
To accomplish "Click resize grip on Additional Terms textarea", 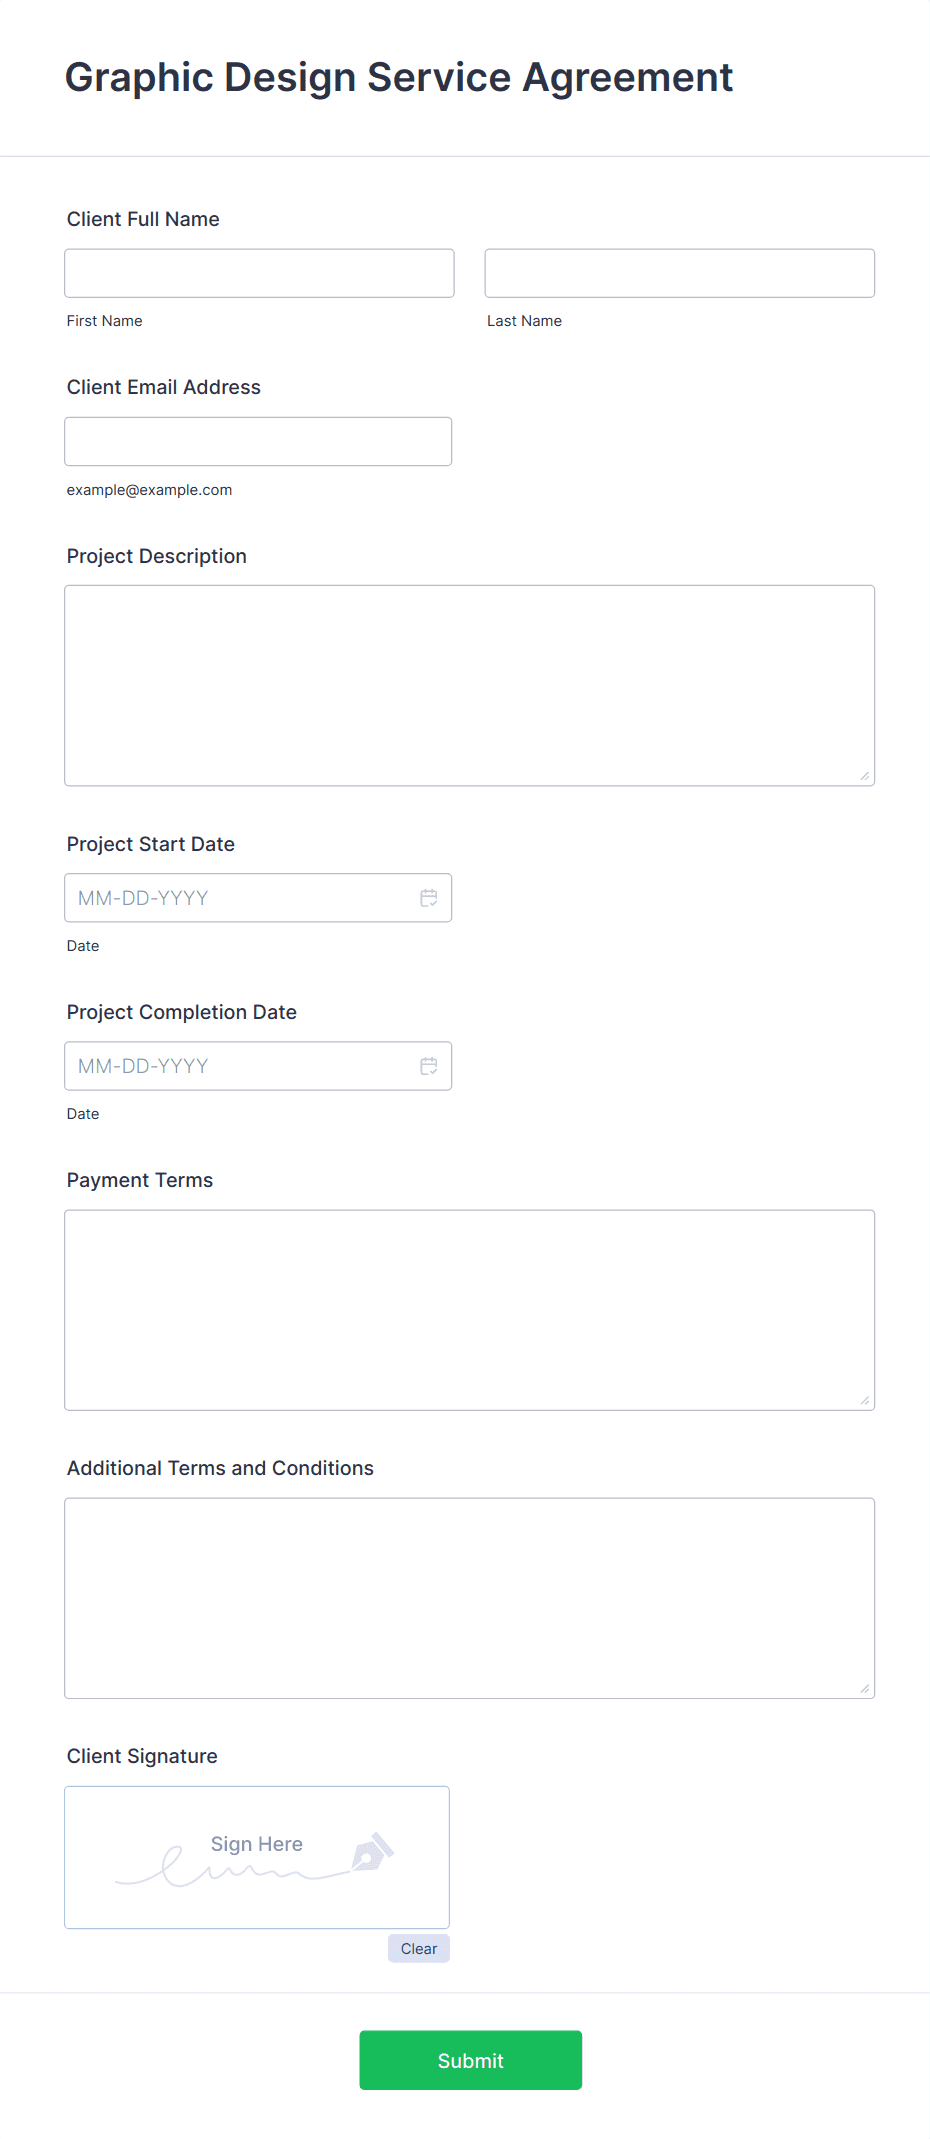I will tap(865, 1689).
